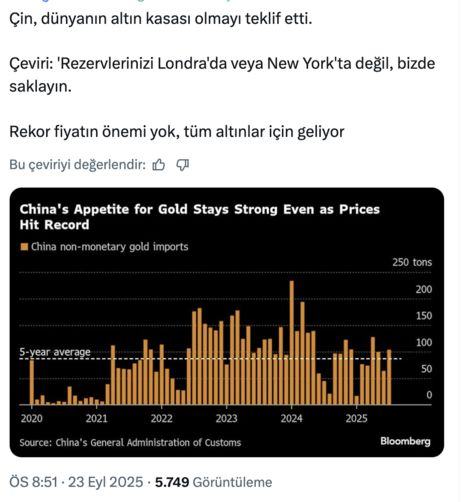Click the 2020 axis label on chart
The width and height of the screenshot is (462, 502).
(32, 418)
